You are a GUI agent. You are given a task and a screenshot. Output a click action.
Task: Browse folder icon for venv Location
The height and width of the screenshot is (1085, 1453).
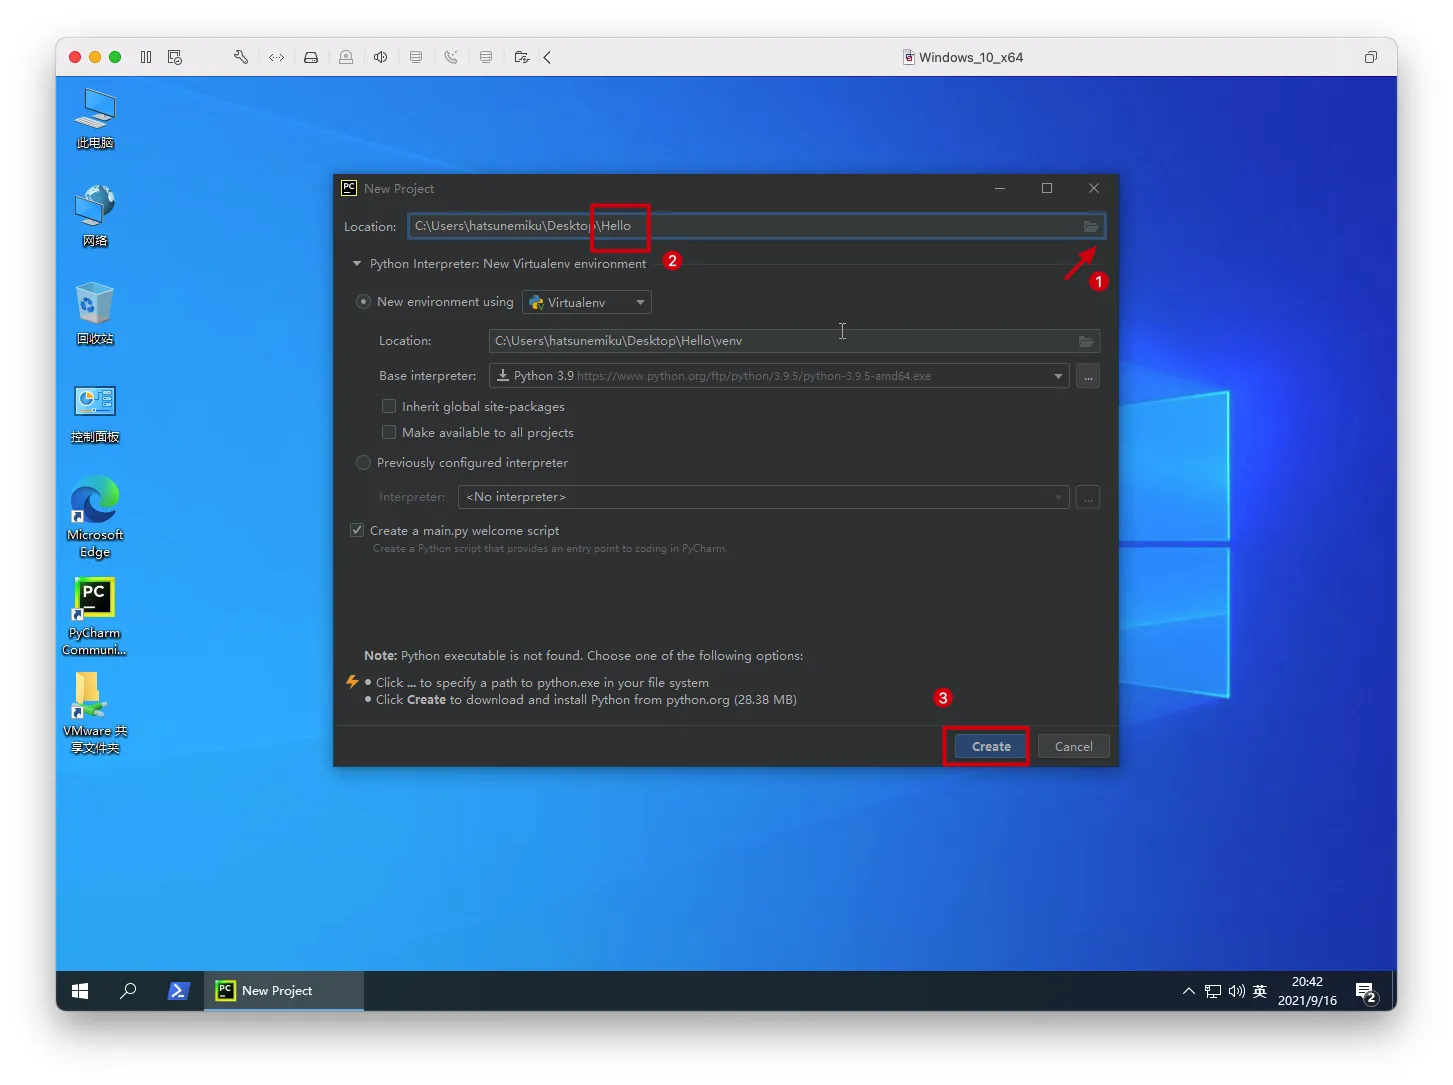tap(1086, 341)
